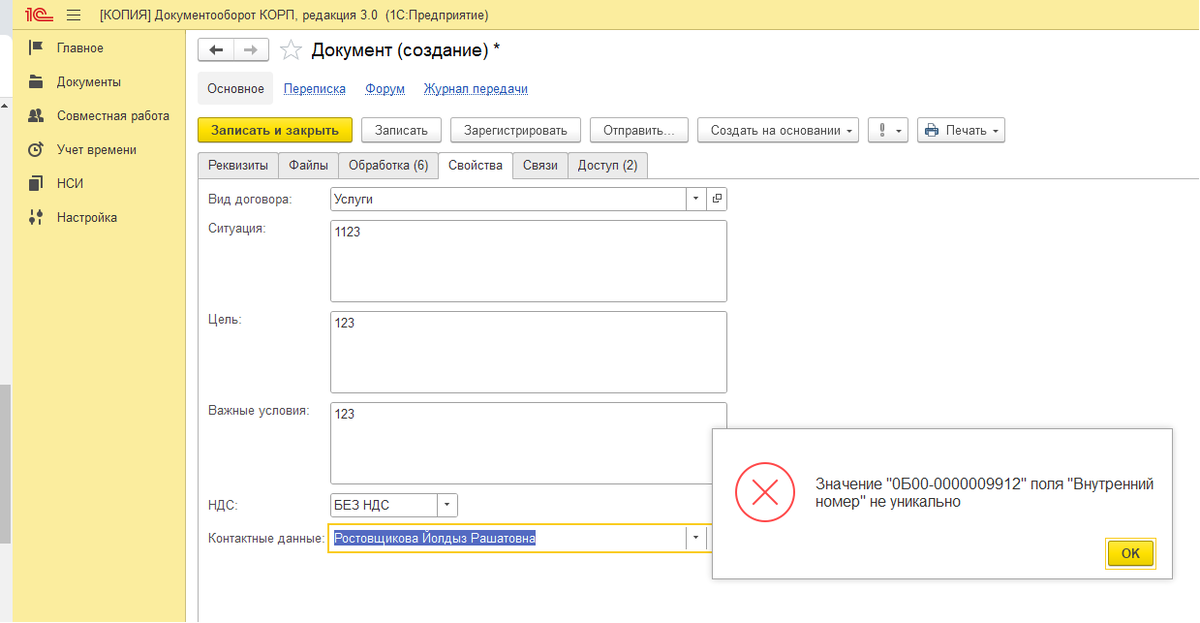Switch to the Реквизиты tab
This screenshot has height=623, width=1200.
(x=237, y=166)
